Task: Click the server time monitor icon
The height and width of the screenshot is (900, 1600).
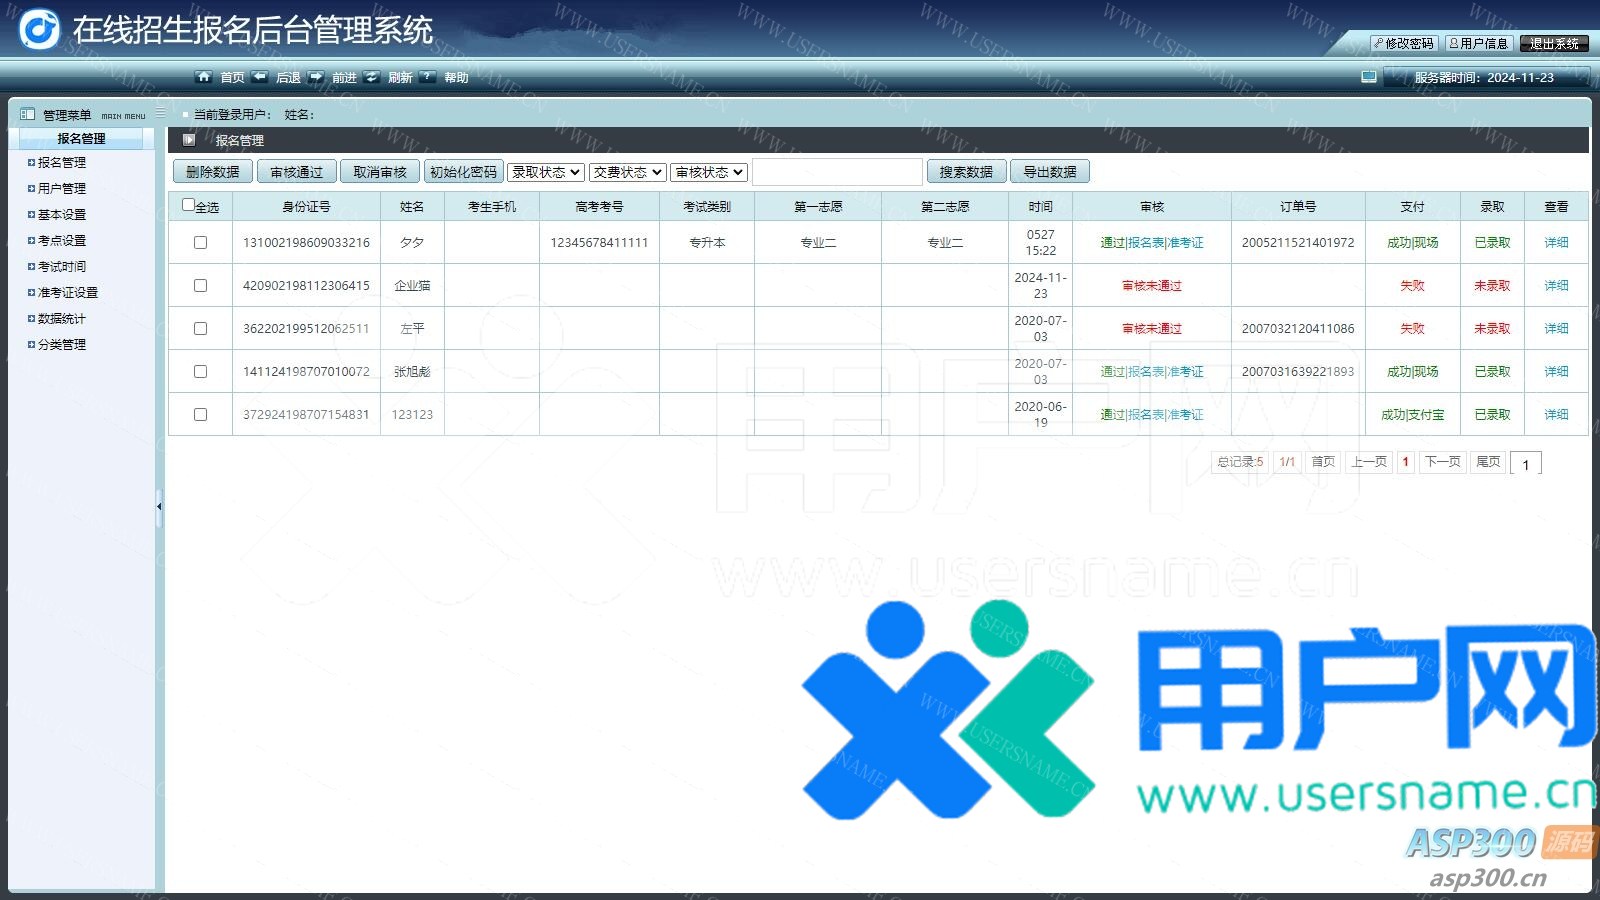Action: [1369, 77]
